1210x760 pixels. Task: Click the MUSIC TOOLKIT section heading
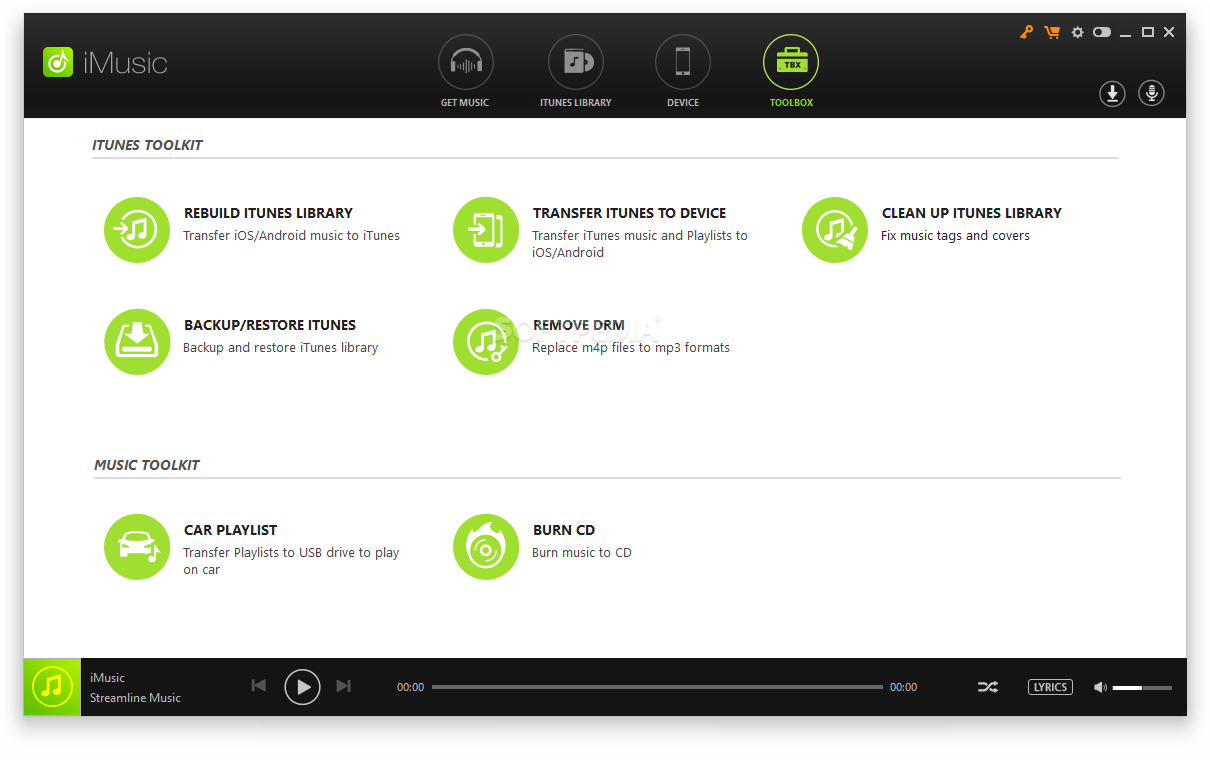point(147,465)
